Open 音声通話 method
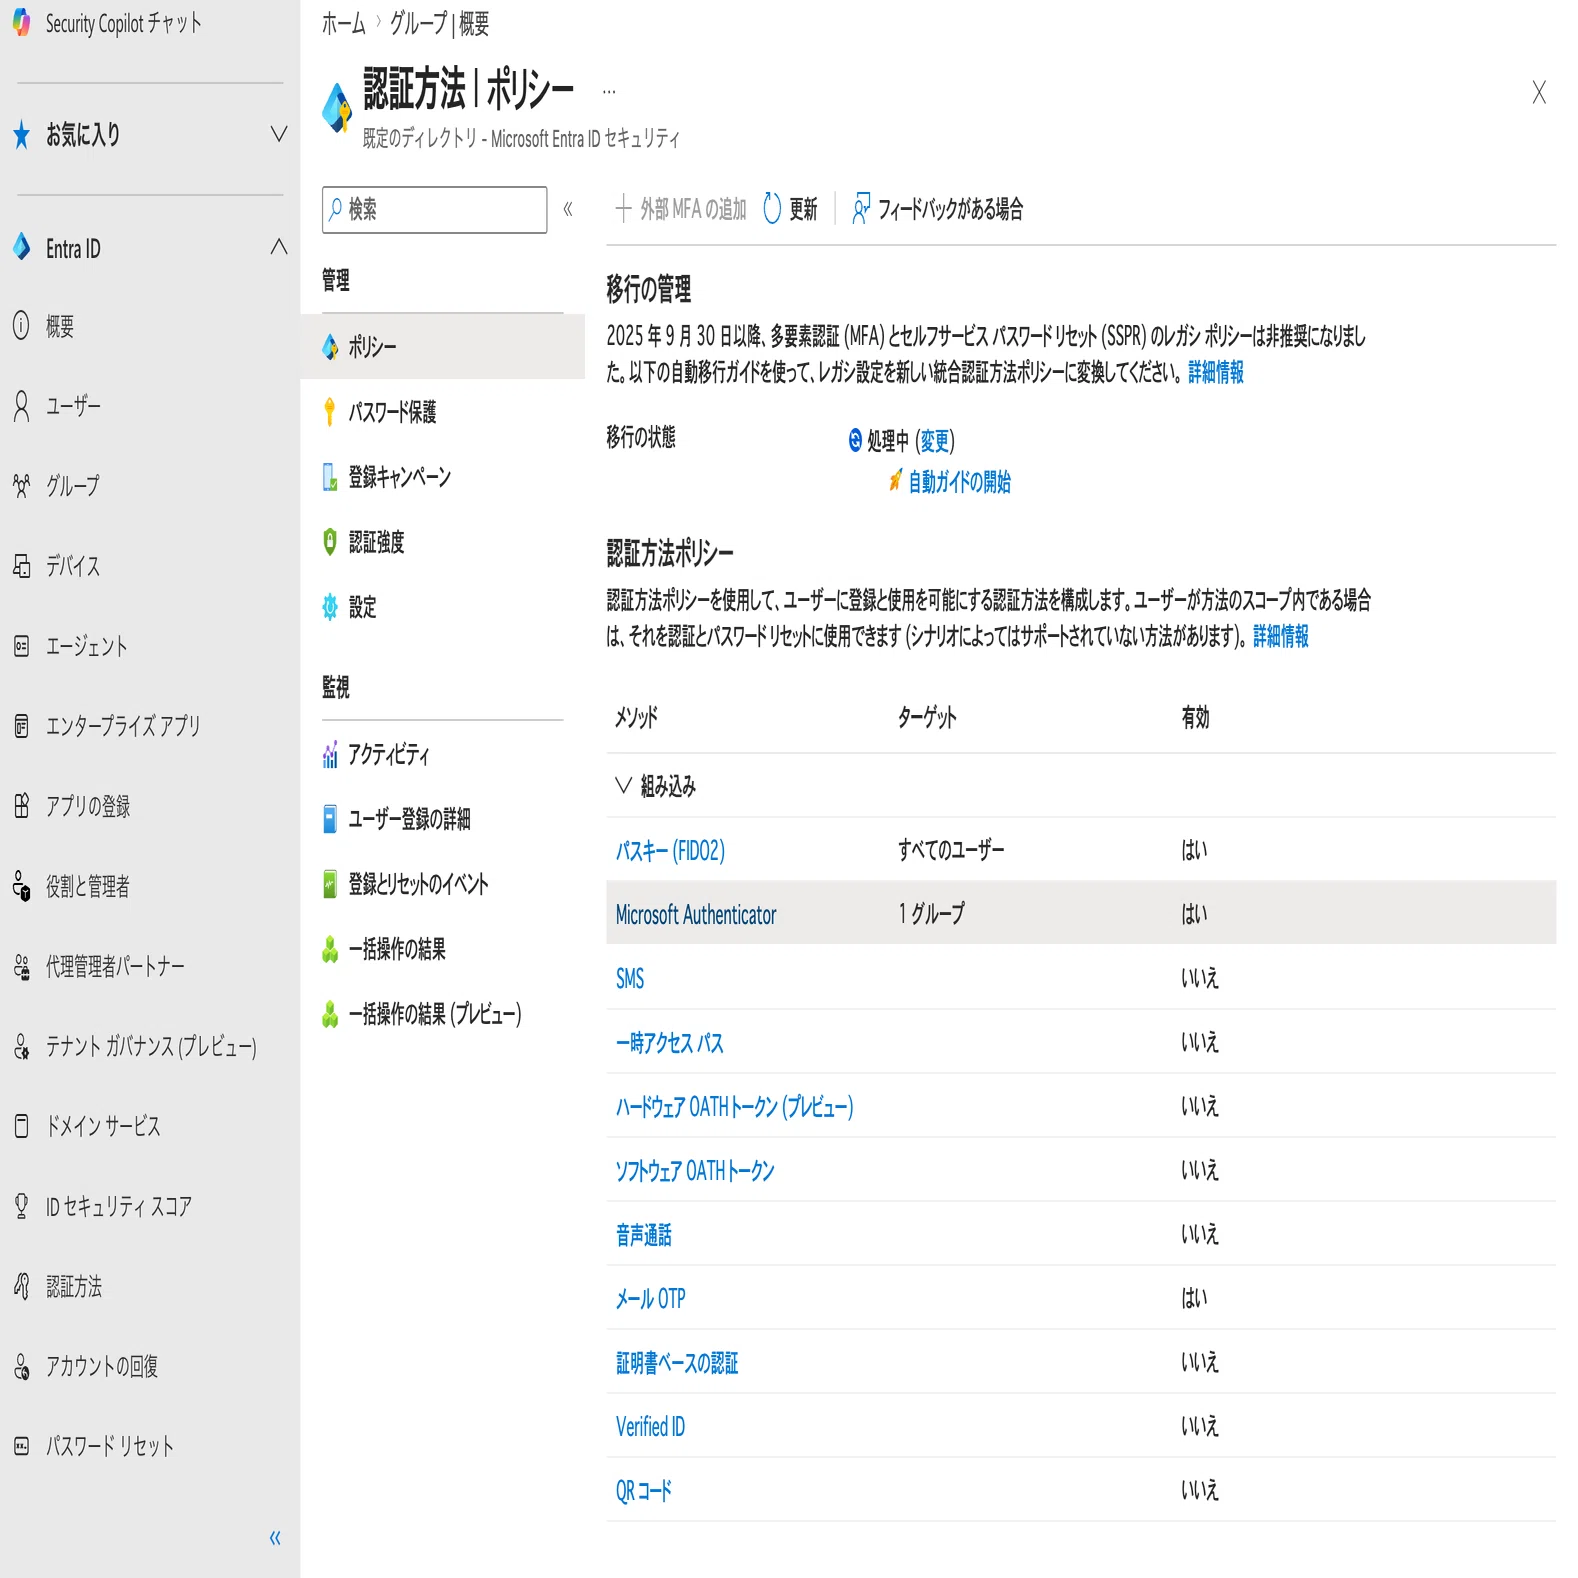Image resolution: width=1578 pixels, height=1578 pixels. coord(644,1234)
